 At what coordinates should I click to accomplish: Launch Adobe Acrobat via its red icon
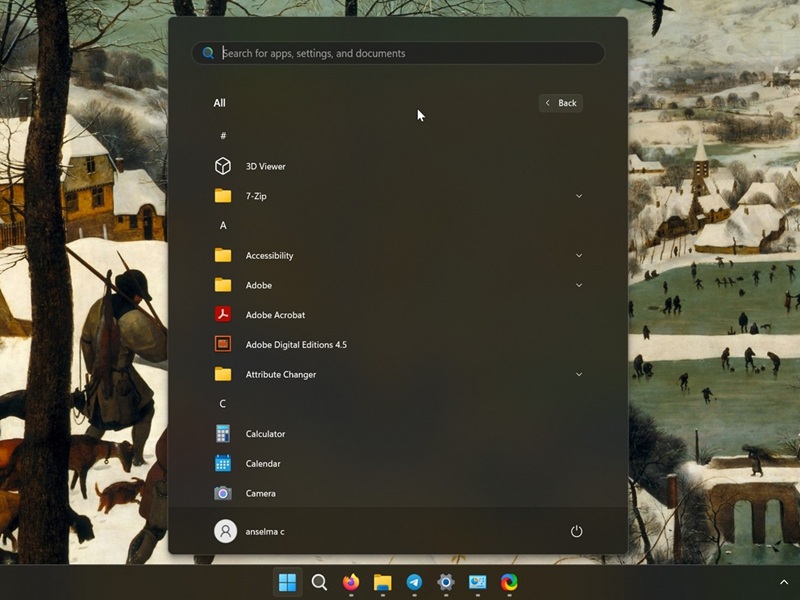pyautogui.click(x=223, y=314)
